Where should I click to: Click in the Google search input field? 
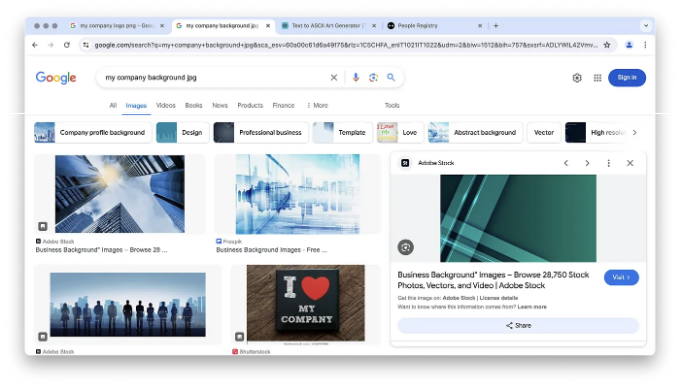pyautogui.click(x=215, y=78)
